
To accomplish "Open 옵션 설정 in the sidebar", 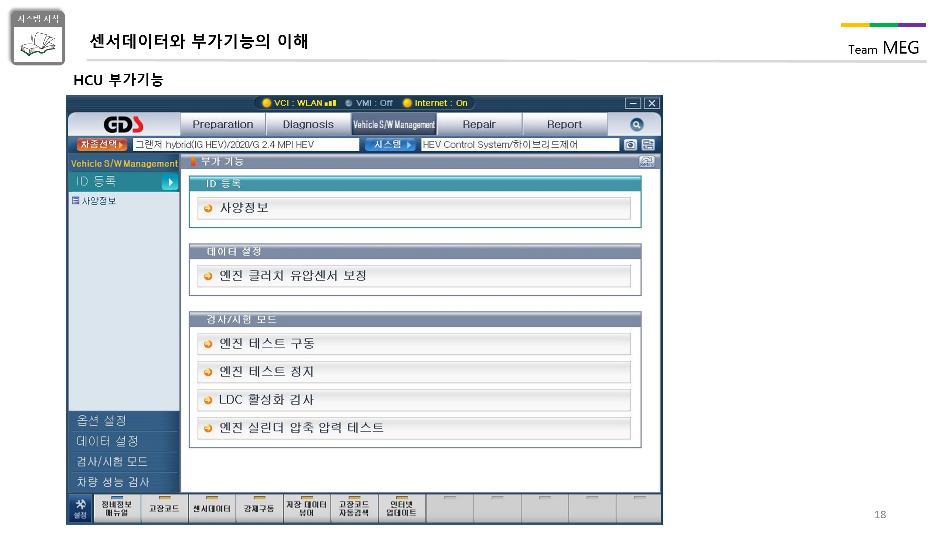I will [124, 421].
